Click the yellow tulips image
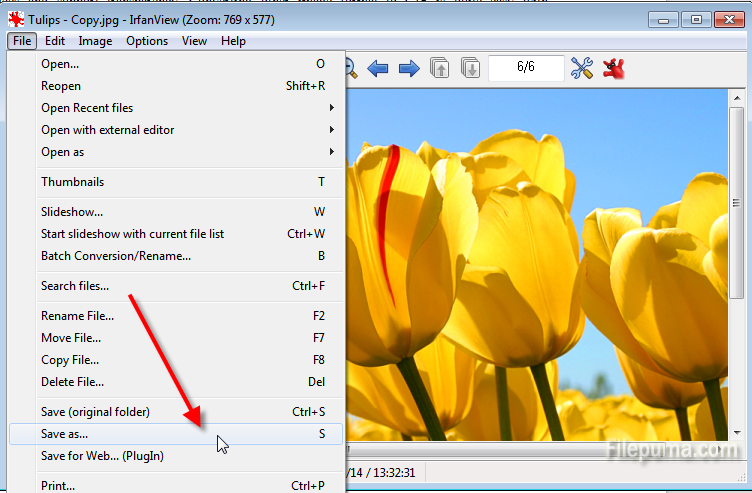The height and width of the screenshot is (493, 752). (x=540, y=260)
